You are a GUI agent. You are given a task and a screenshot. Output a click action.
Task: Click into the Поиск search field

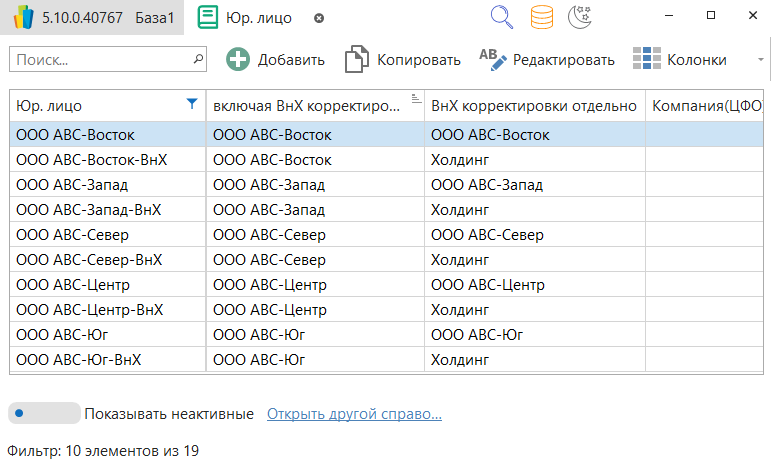click(x=98, y=59)
